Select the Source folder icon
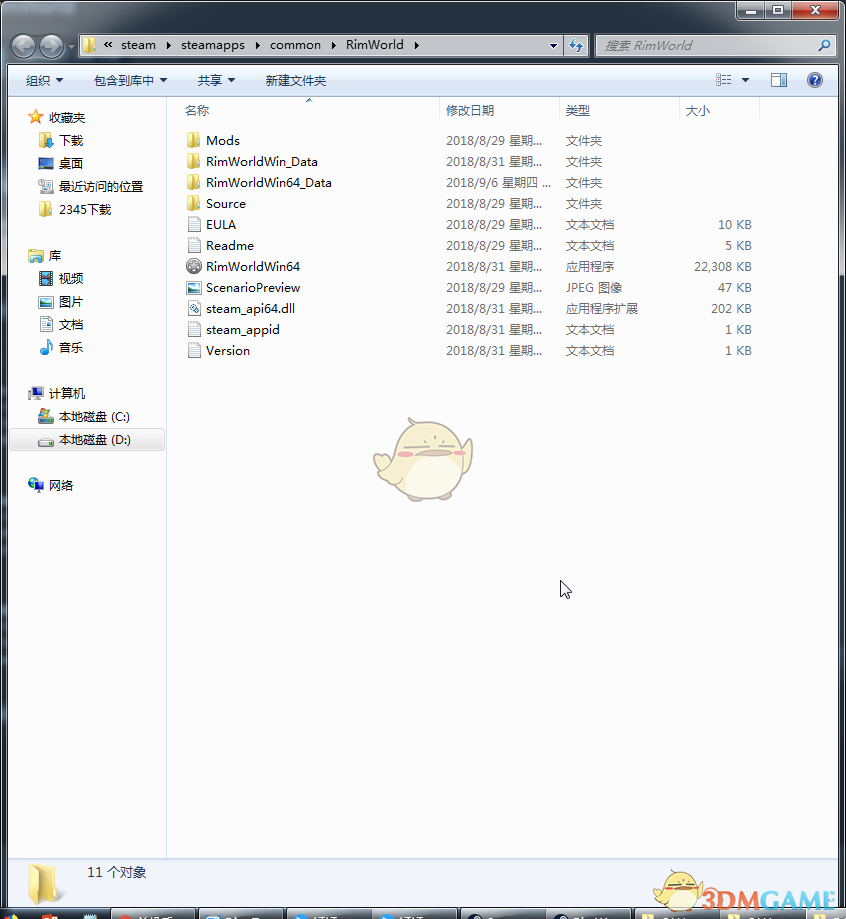 (193, 204)
